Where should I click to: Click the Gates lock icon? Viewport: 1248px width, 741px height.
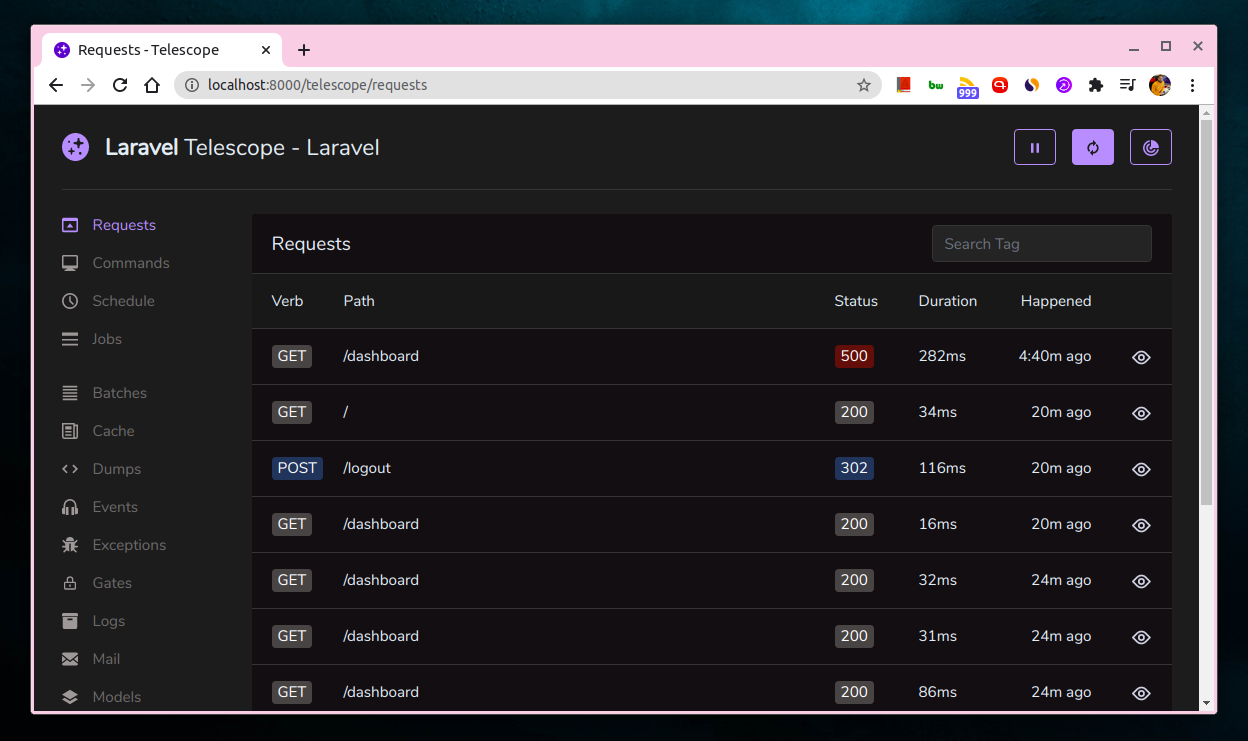pyautogui.click(x=70, y=583)
